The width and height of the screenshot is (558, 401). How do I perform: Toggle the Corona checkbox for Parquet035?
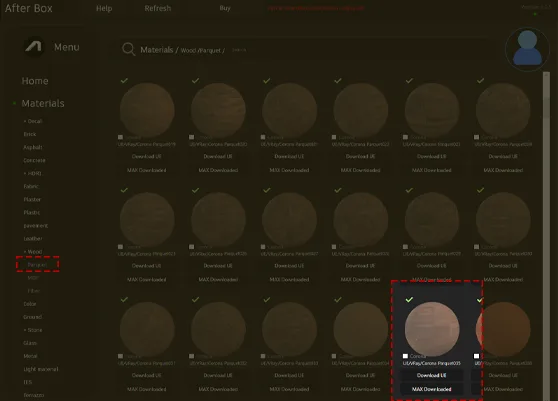pos(405,356)
